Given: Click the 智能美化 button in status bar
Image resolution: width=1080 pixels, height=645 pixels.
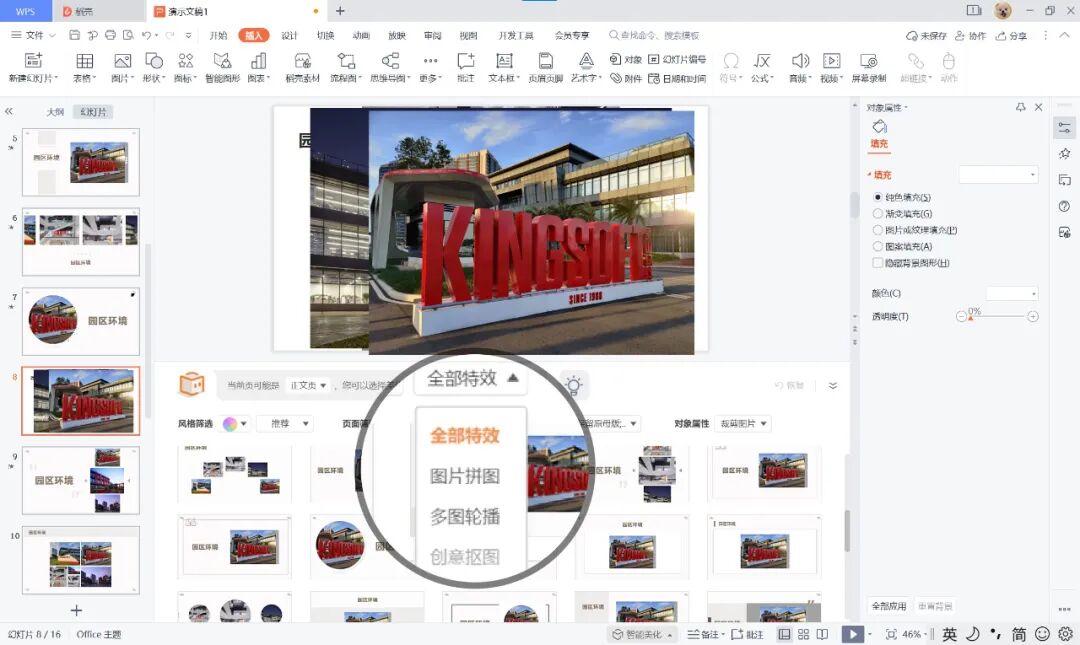Looking at the screenshot, I should tap(642, 635).
